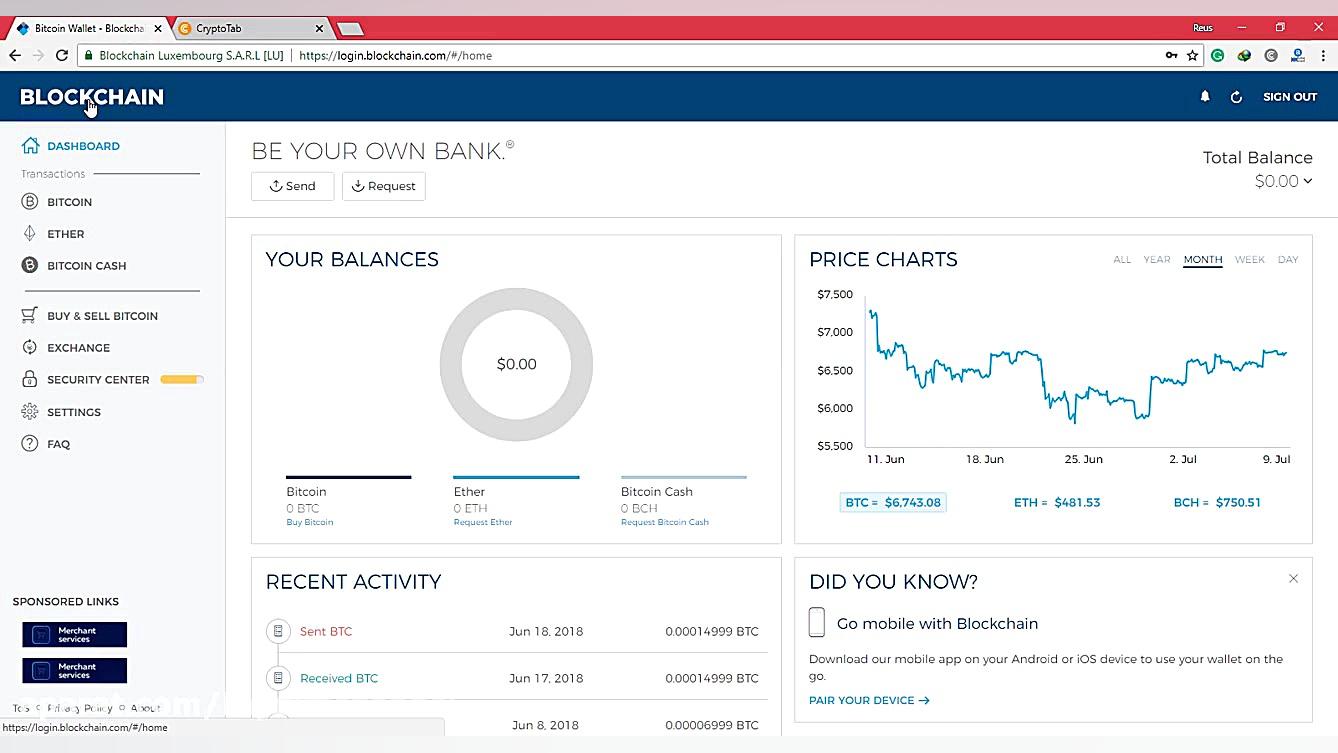Select BCH price chart
The image size is (1338, 753).
tap(1217, 503)
